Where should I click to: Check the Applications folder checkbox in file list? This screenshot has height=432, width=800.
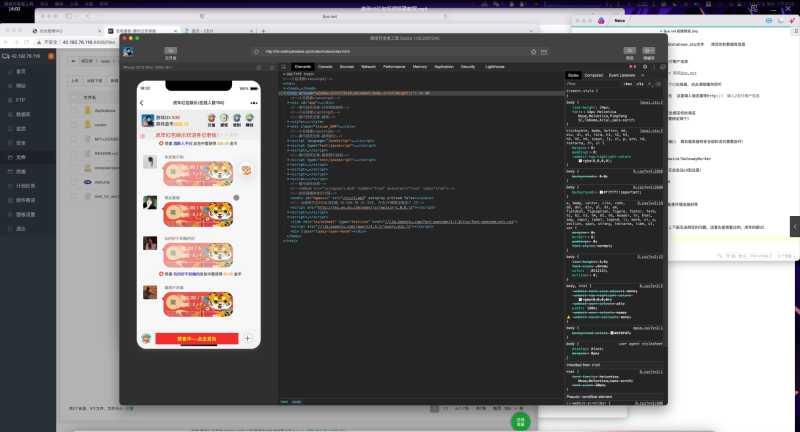[x=74, y=111]
